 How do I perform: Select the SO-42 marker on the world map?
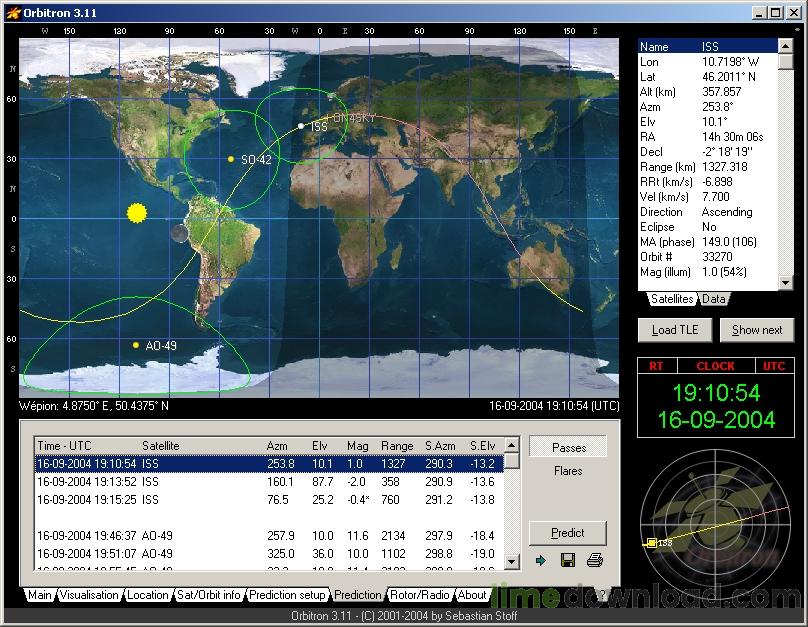click(x=232, y=158)
